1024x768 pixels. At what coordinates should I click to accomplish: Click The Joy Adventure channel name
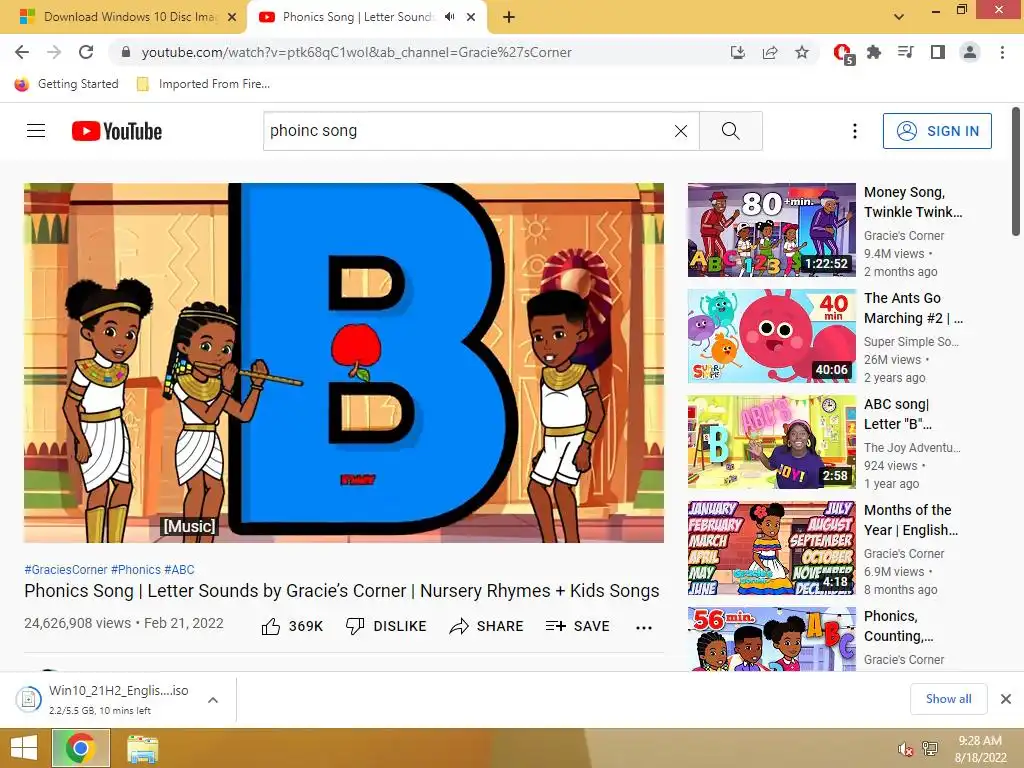(912, 447)
